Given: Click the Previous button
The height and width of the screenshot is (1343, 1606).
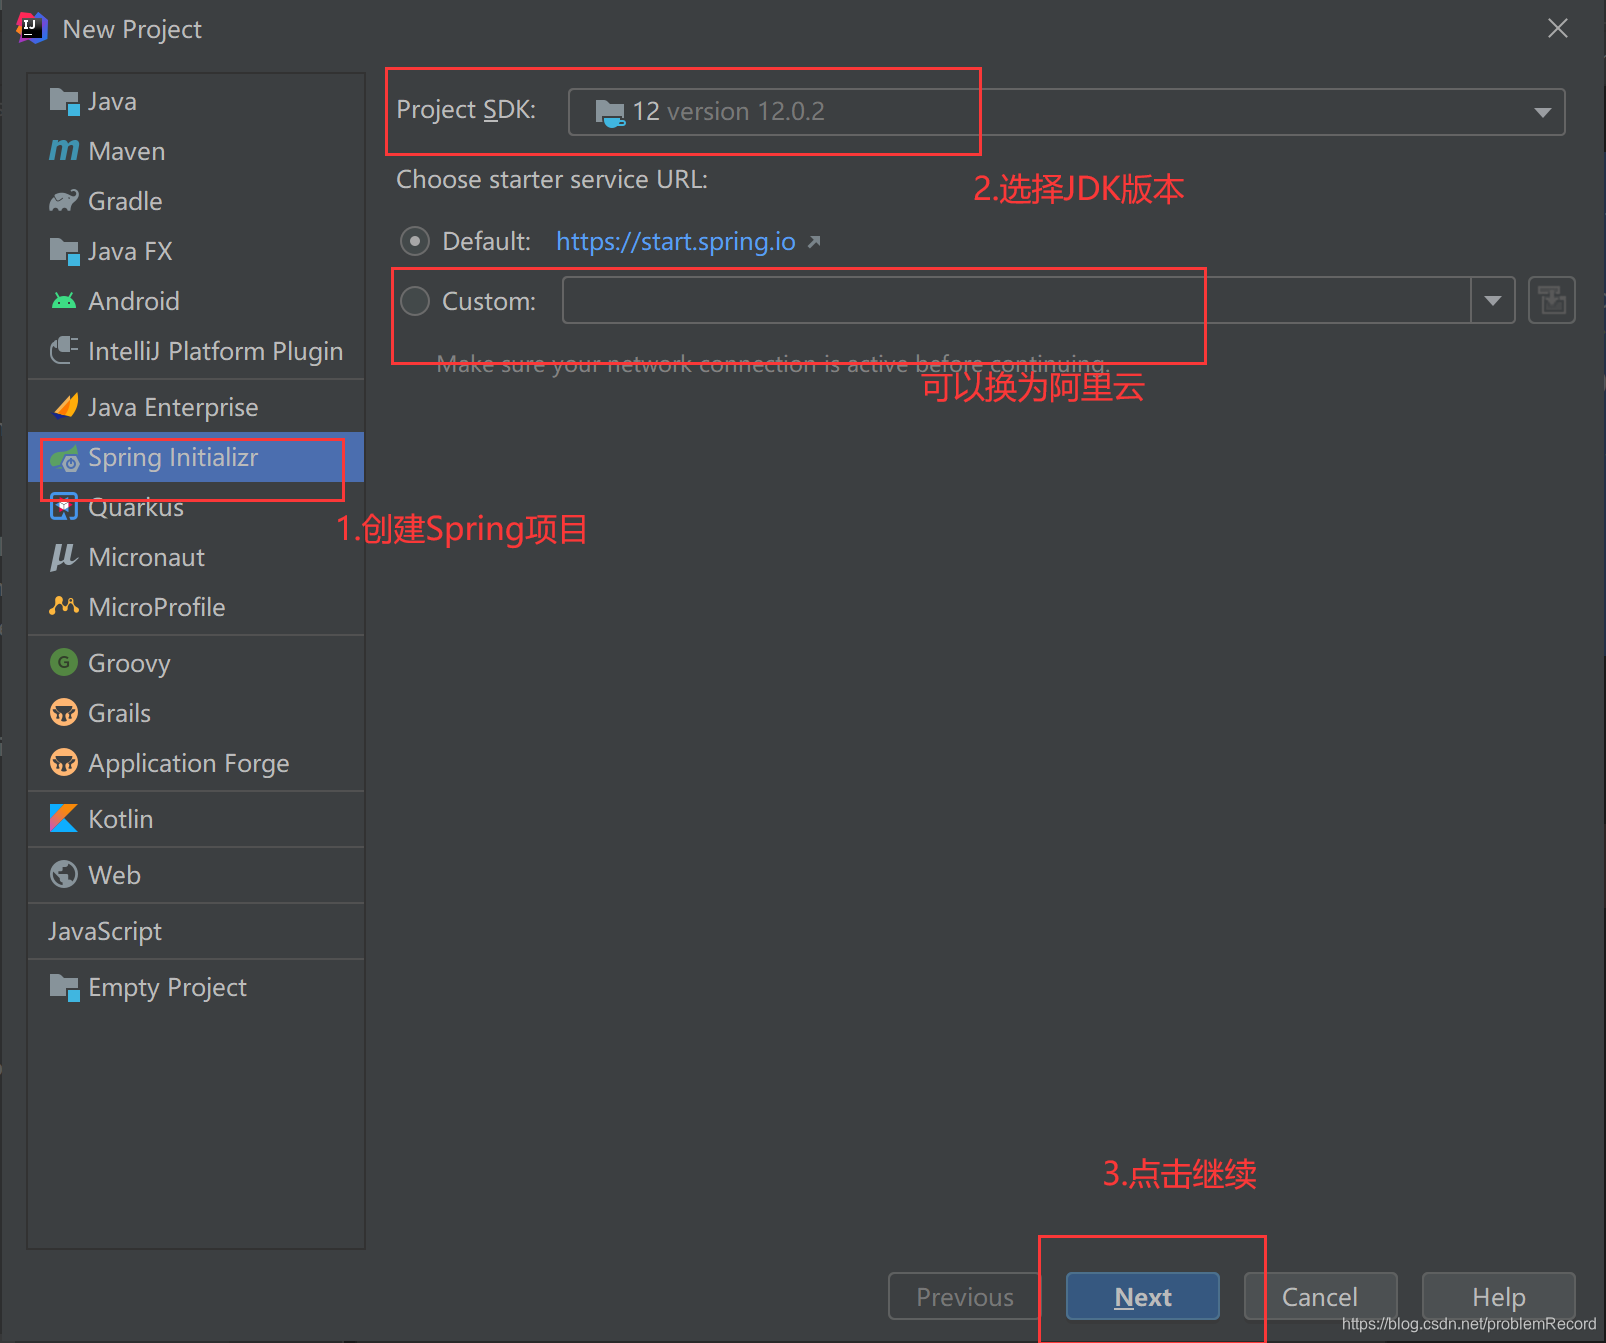Looking at the screenshot, I should coord(965,1297).
